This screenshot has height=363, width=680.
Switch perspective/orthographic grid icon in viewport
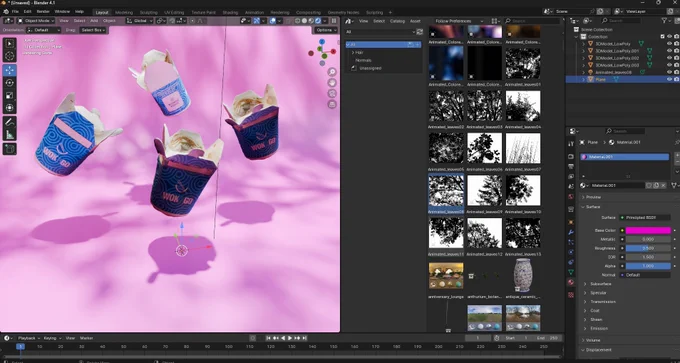[332, 104]
